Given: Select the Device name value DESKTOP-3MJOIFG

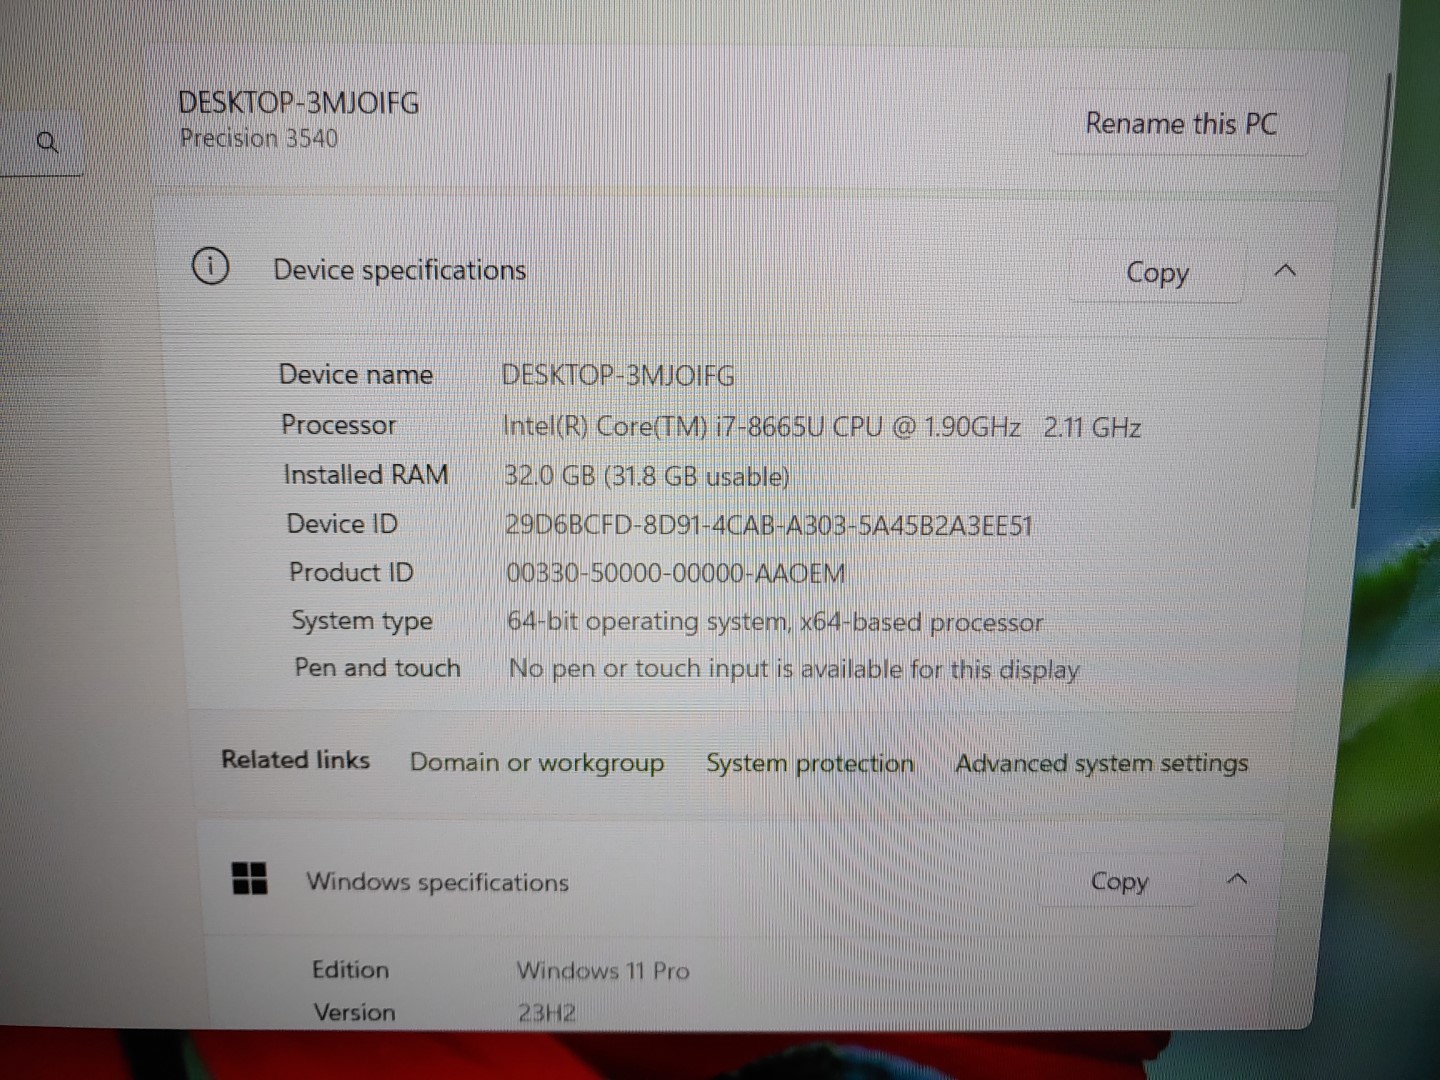Looking at the screenshot, I should pyautogui.click(x=618, y=376).
